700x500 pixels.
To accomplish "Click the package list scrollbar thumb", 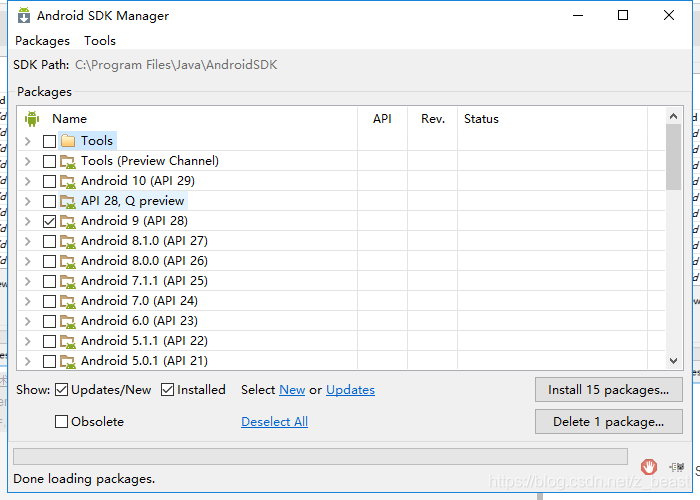I will [673, 157].
